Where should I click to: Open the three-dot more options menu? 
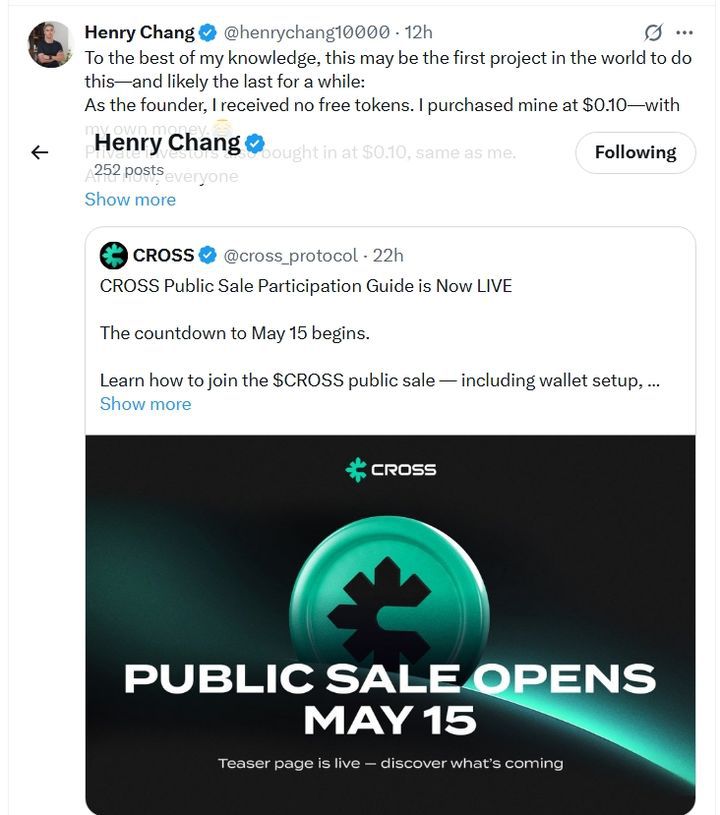coord(684,32)
